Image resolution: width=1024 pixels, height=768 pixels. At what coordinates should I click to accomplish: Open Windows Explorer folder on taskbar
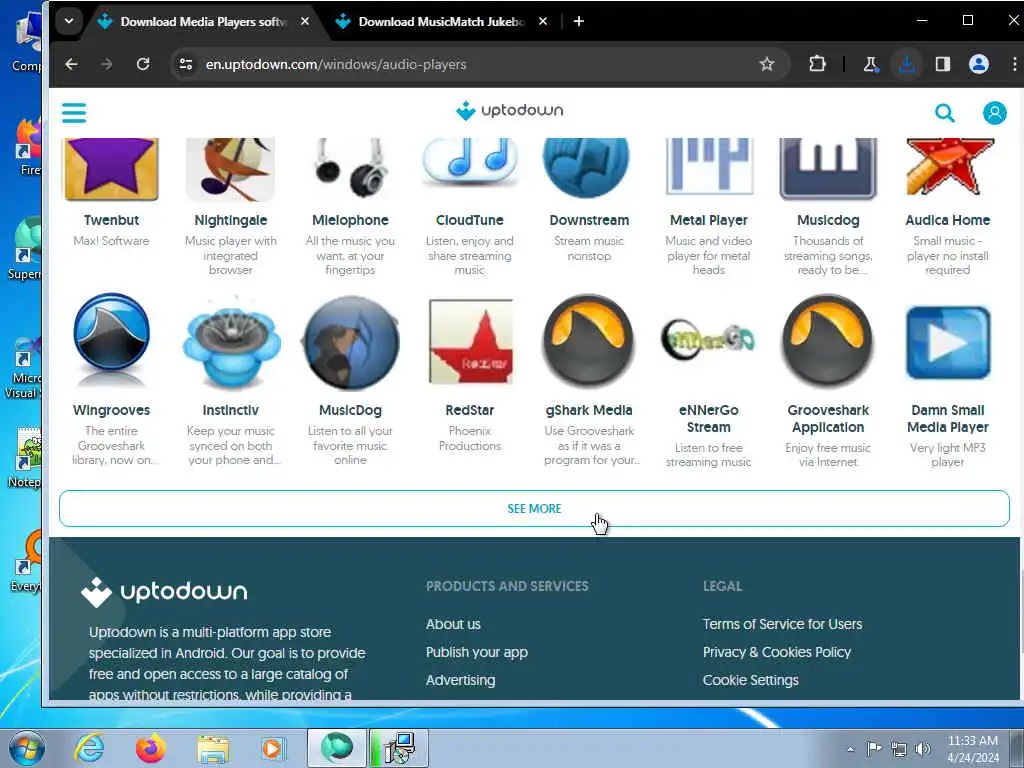(213, 749)
